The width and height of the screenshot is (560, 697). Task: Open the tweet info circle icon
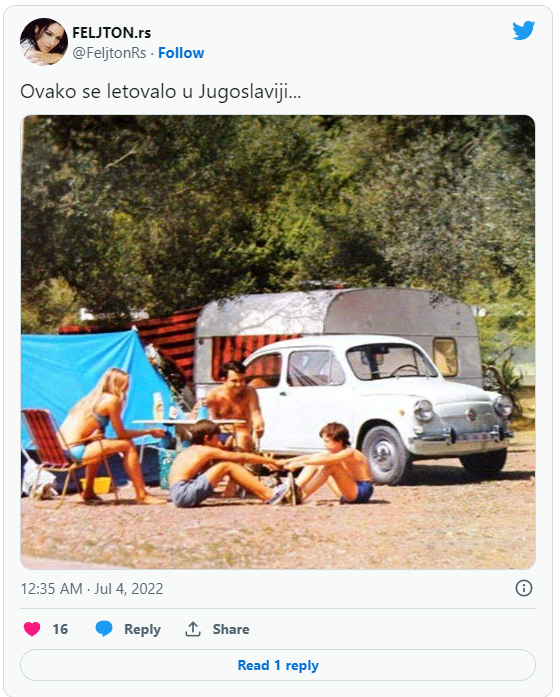click(524, 588)
